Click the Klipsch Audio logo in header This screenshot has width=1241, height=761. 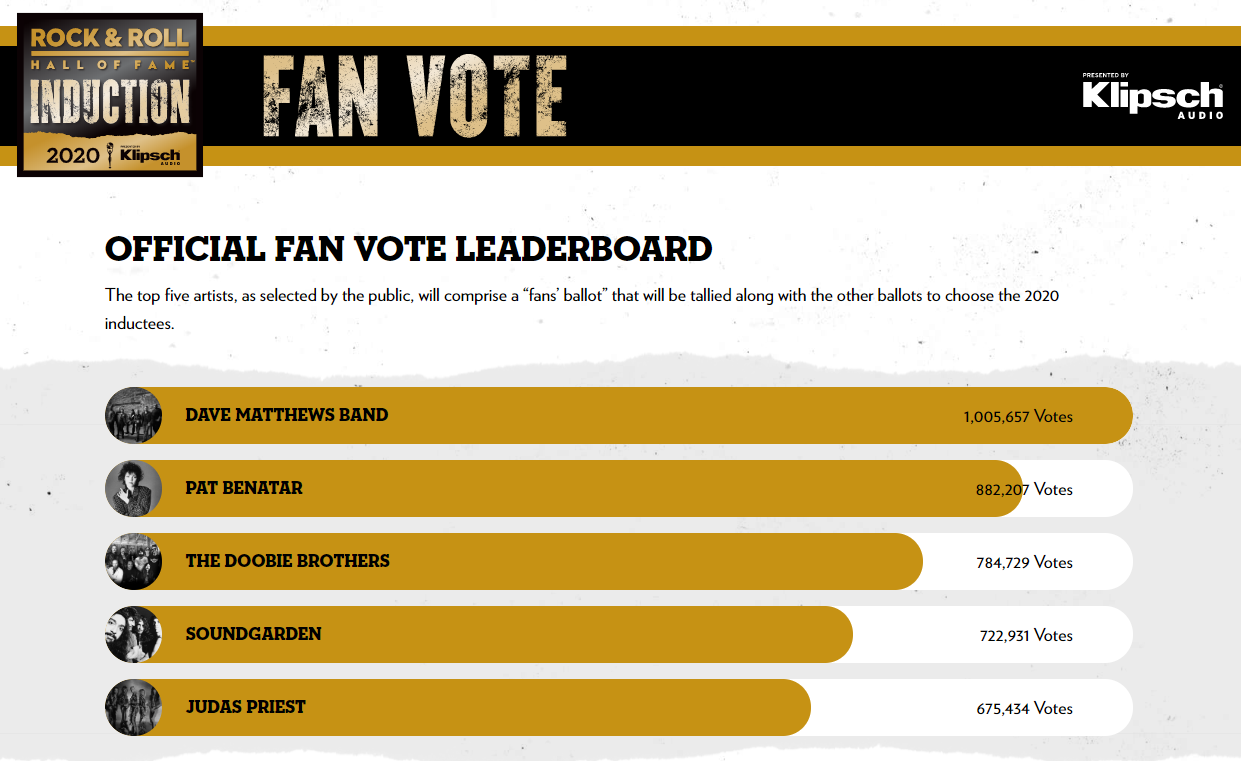point(1152,97)
